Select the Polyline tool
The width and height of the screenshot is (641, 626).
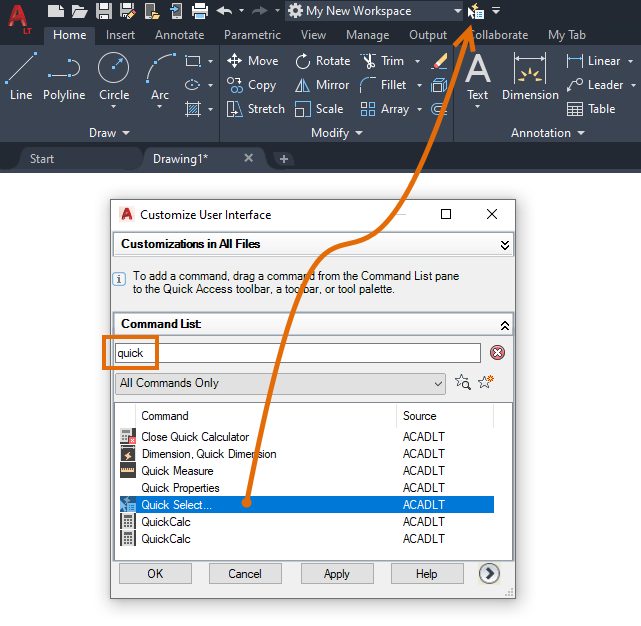[64, 76]
